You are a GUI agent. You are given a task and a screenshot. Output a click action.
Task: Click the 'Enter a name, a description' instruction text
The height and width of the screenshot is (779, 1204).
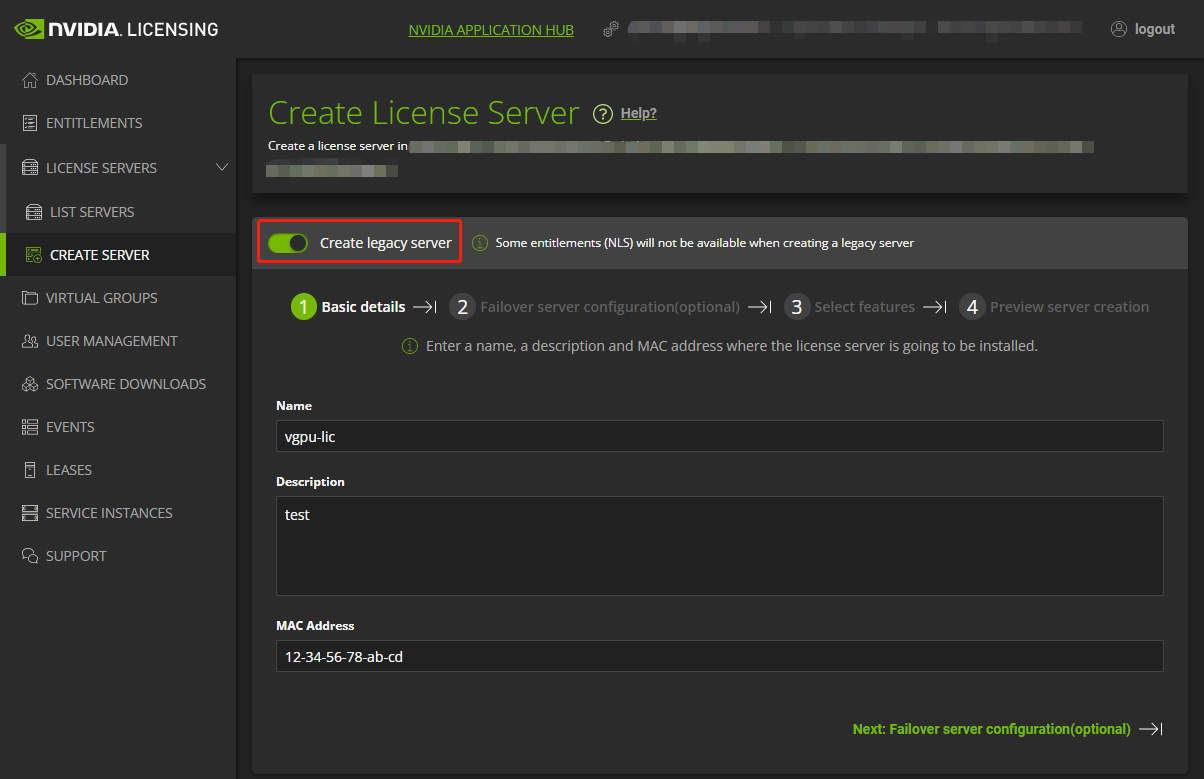[x=732, y=346]
